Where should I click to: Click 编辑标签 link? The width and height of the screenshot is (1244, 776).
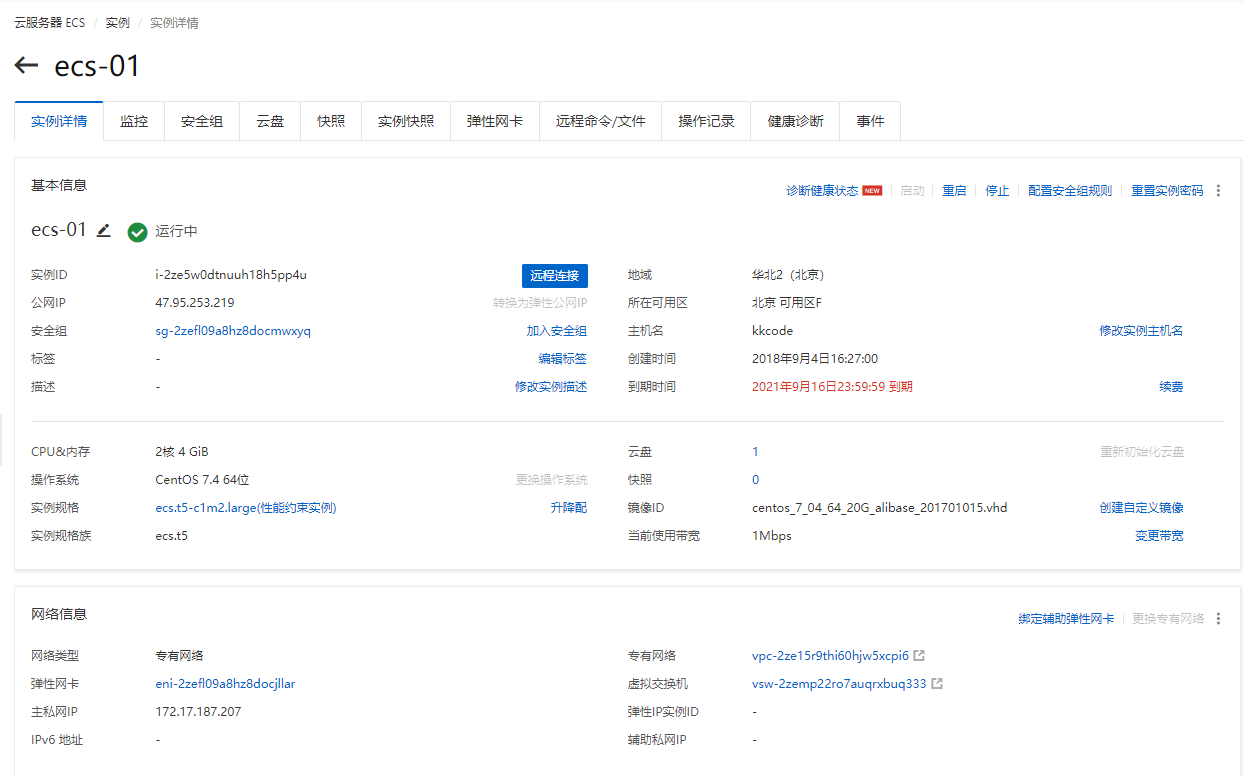tap(563, 359)
